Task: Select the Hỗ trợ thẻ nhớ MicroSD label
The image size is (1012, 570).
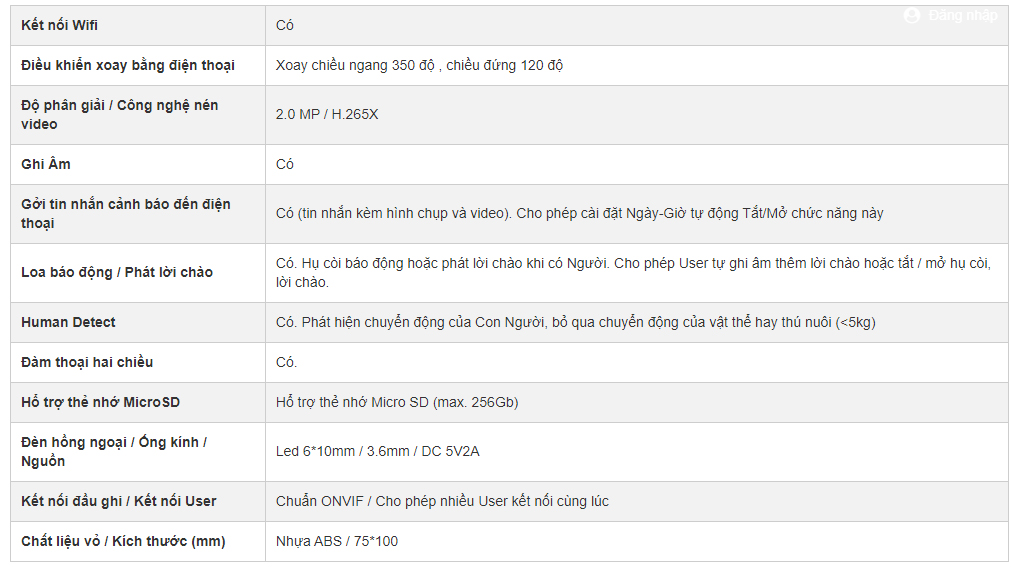Action: [x=101, y=402]
